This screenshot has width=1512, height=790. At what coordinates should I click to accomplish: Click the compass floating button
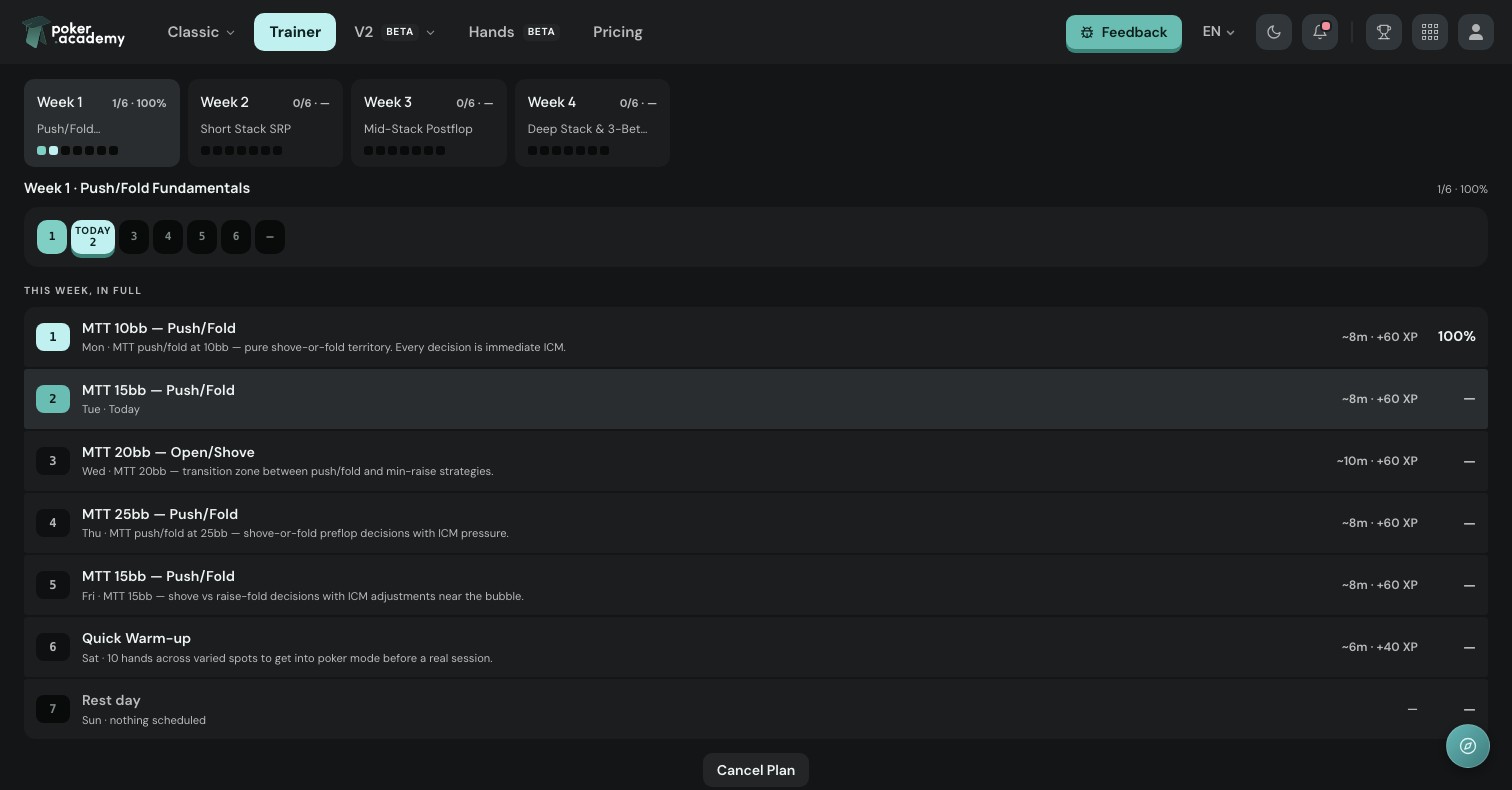tap(1468, 746)
